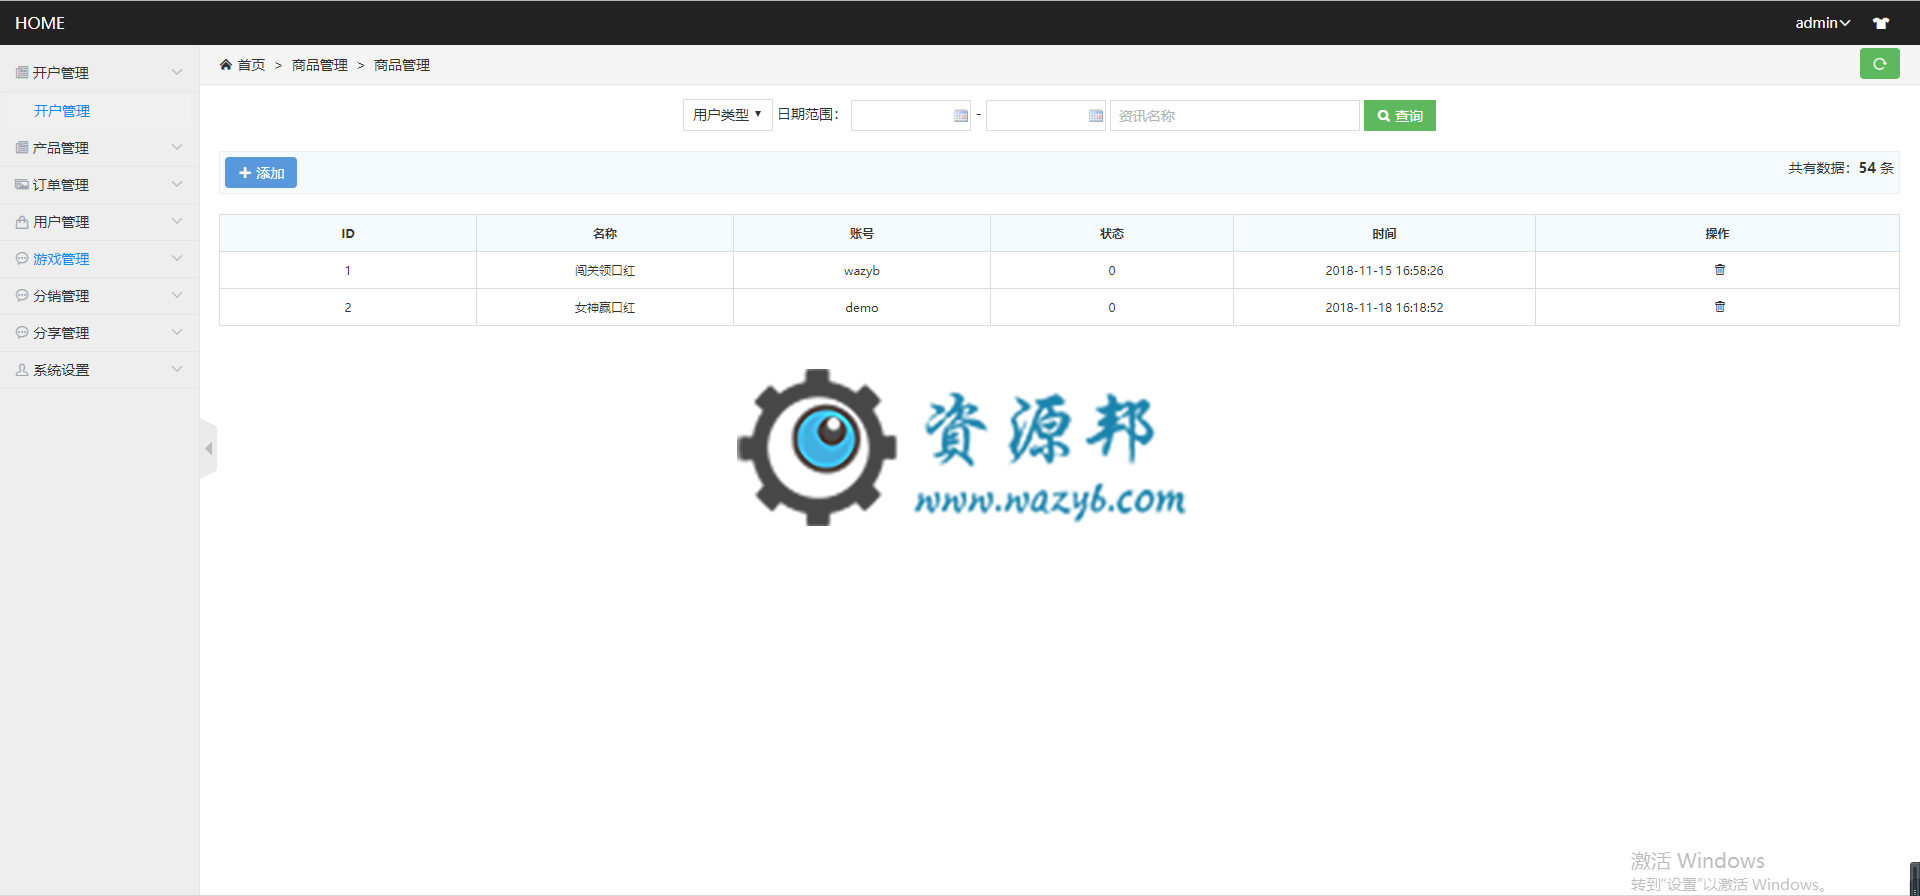1920x896 pixels.
Task: Click 系统设置 menu icon
Action: pos(22,369)
